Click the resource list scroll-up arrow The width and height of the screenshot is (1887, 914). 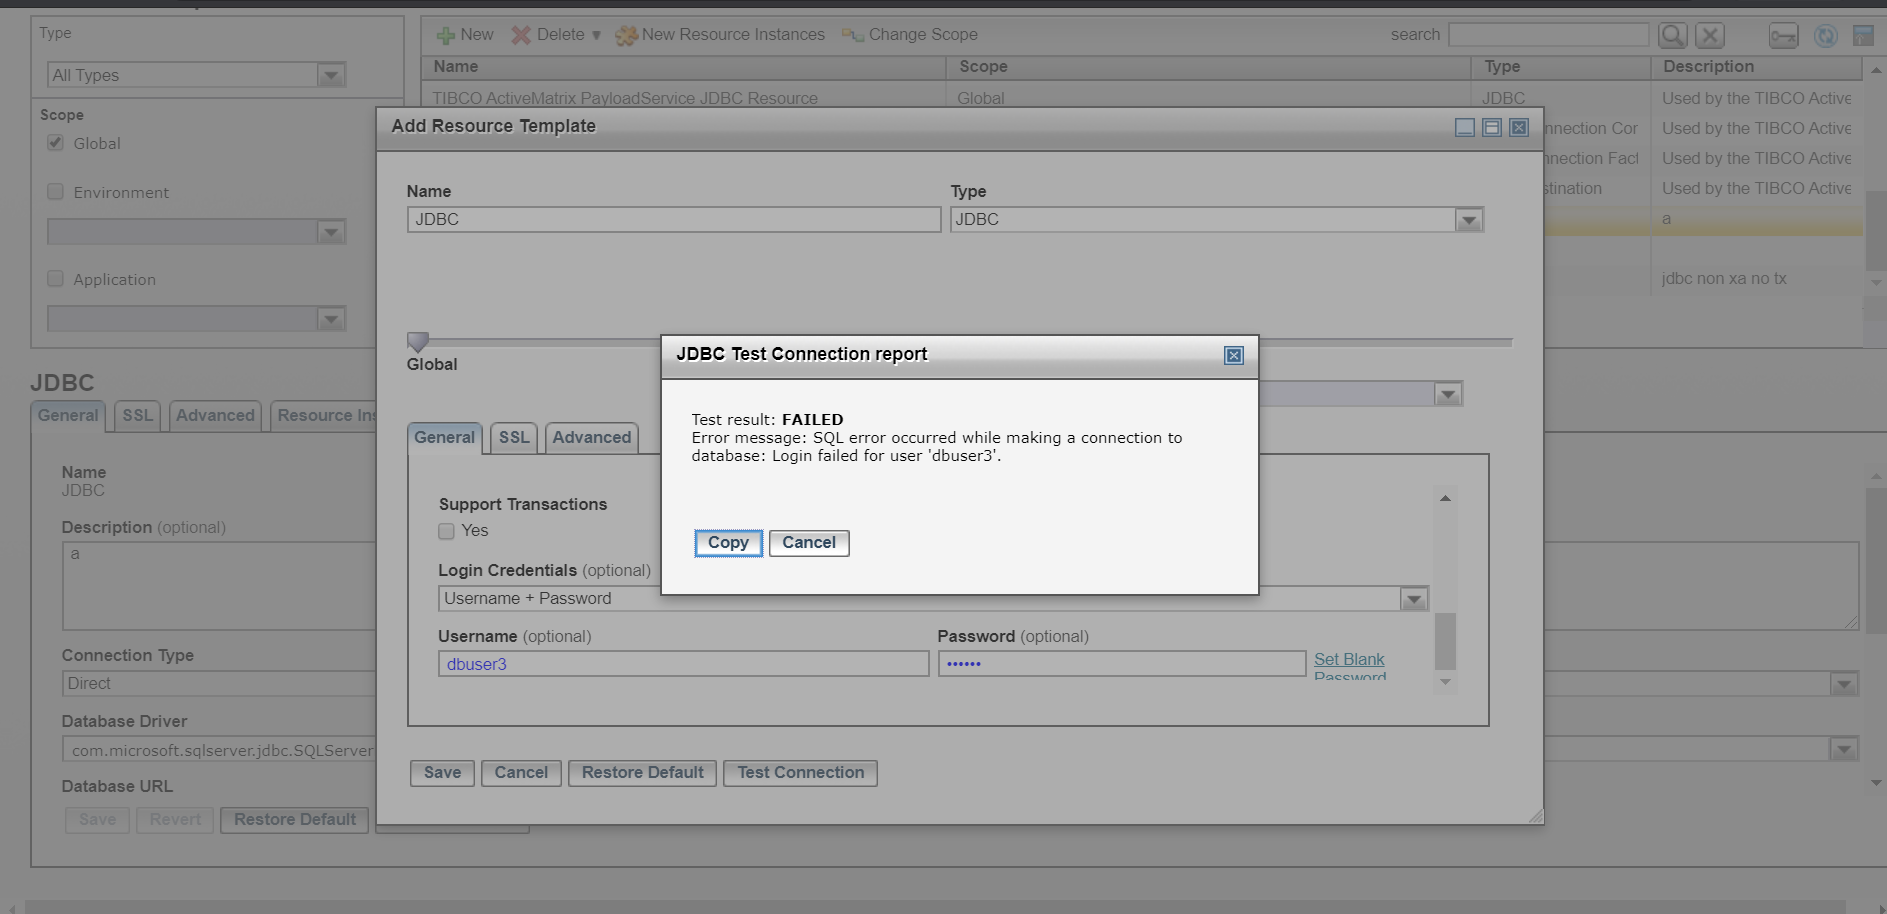point(1876,70)
